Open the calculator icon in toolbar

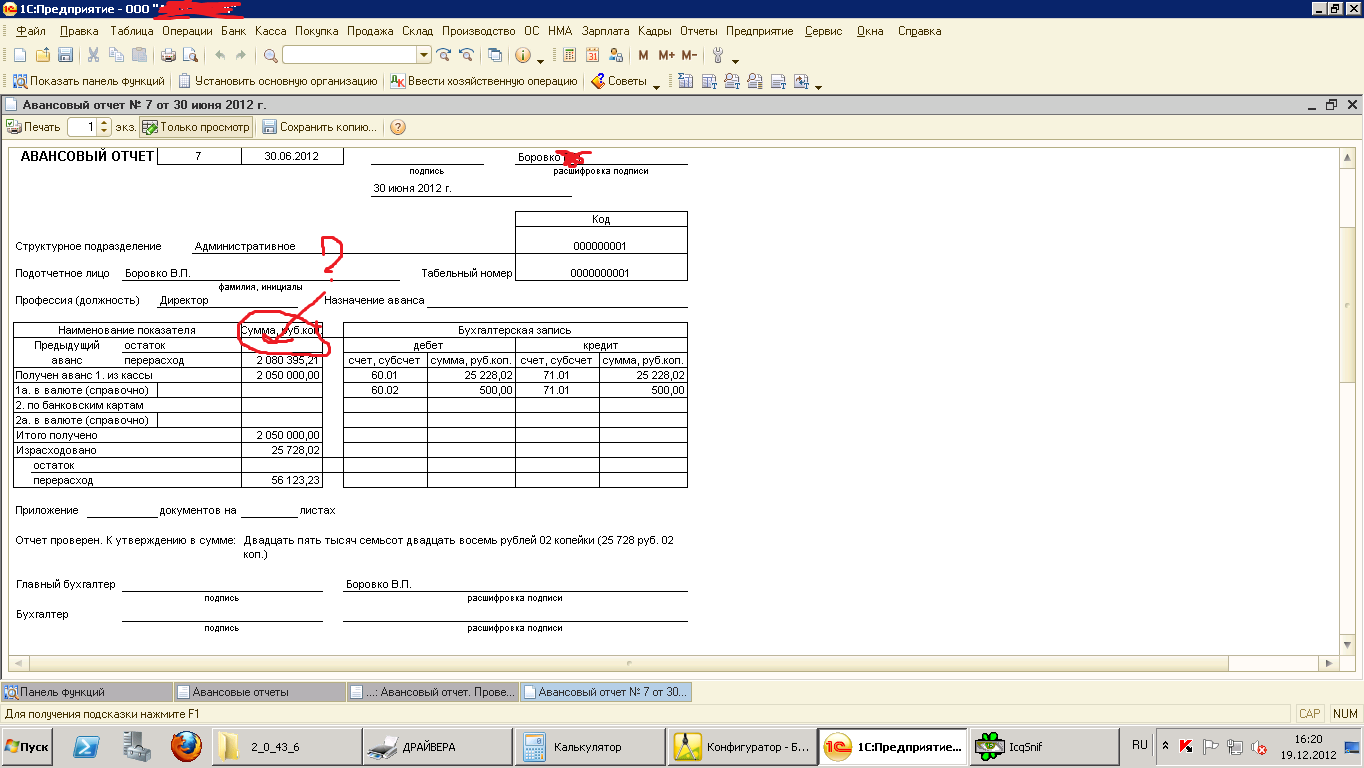[570, 55]
